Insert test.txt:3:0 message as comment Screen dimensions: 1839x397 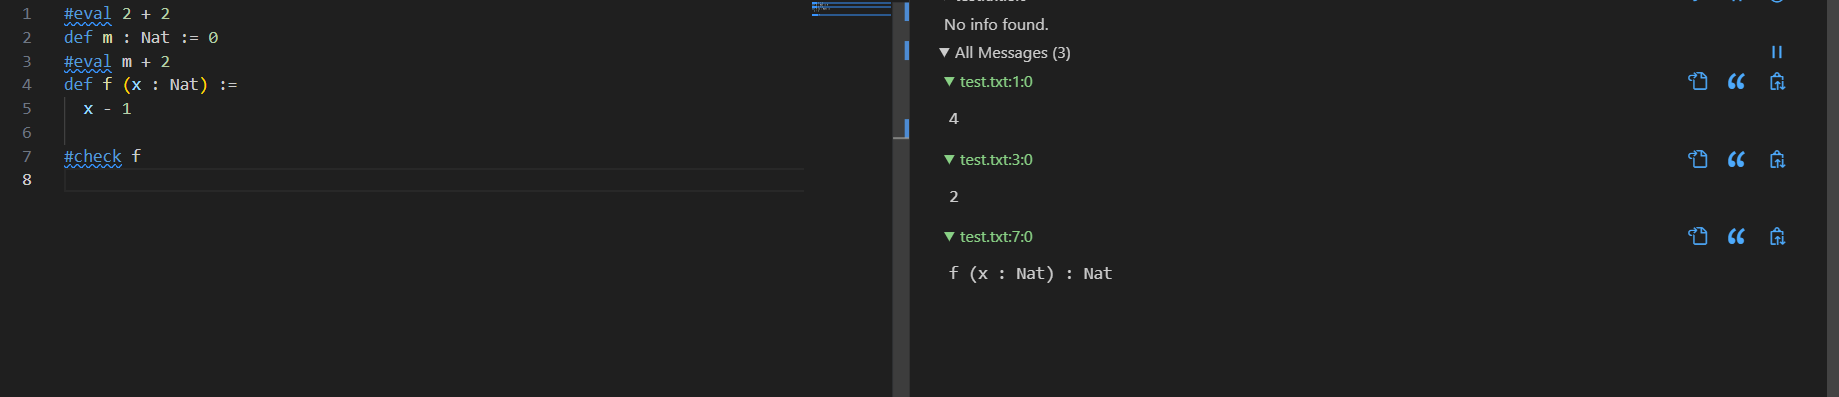[1737, 159]
